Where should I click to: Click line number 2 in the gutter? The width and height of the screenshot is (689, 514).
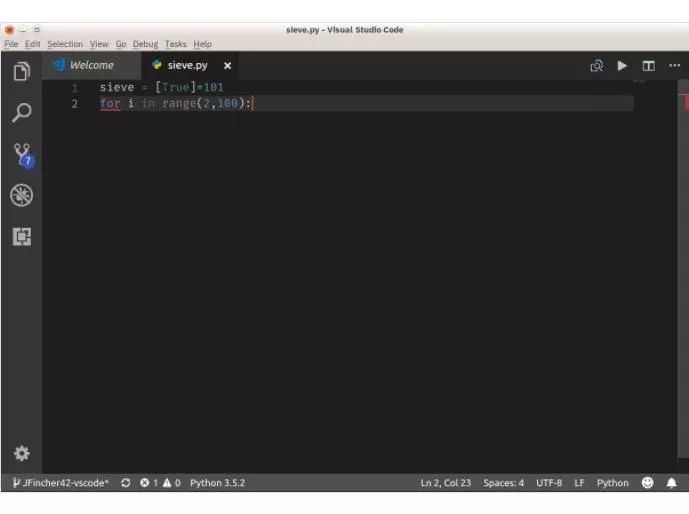pos(75,104)
